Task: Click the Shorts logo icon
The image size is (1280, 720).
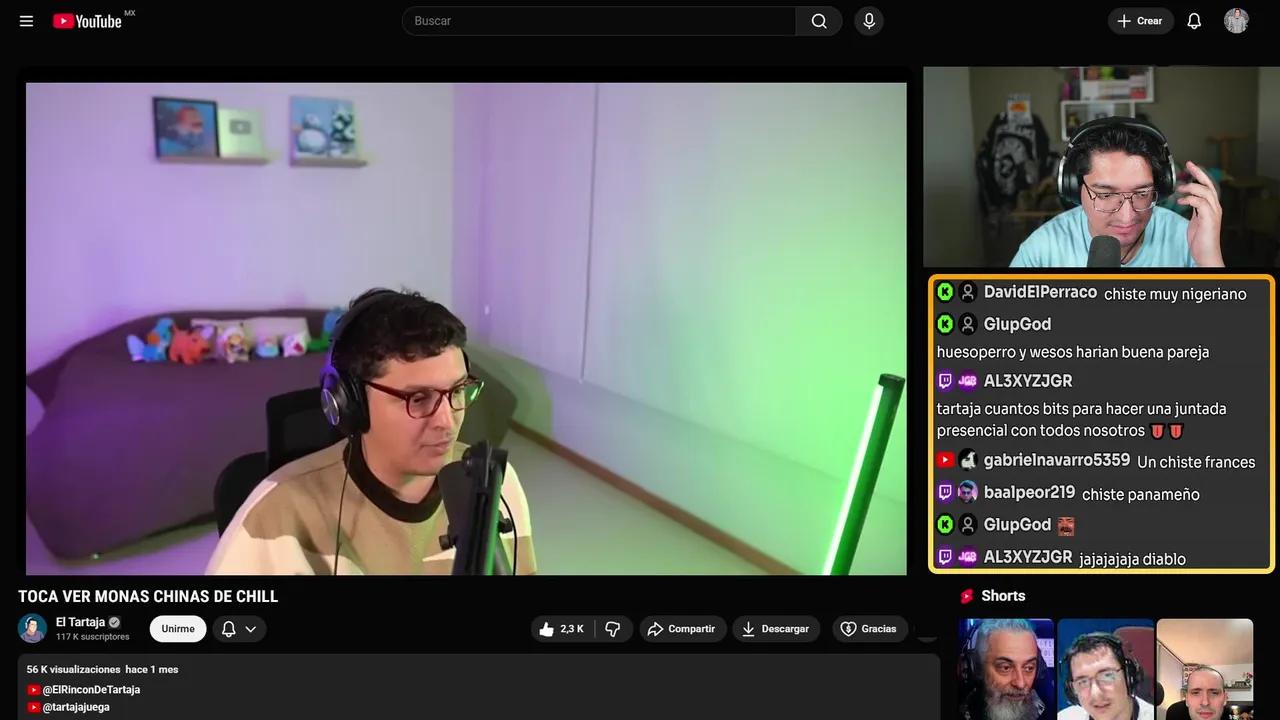Action: coord(967,596)
